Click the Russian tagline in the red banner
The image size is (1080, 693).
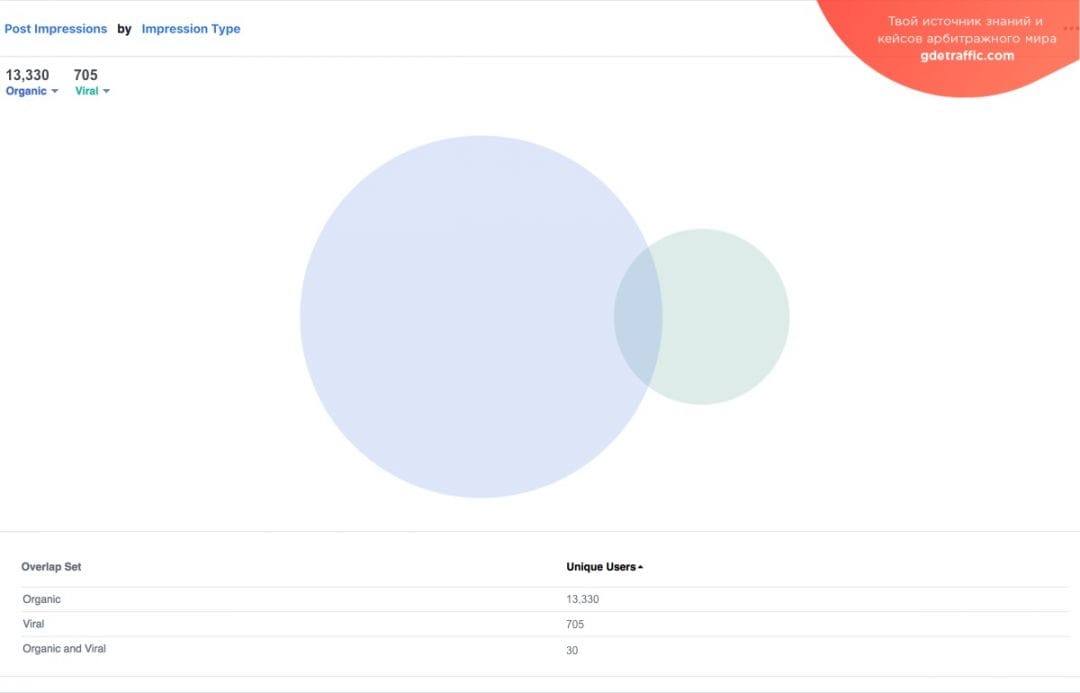click(x=966, y=30)
